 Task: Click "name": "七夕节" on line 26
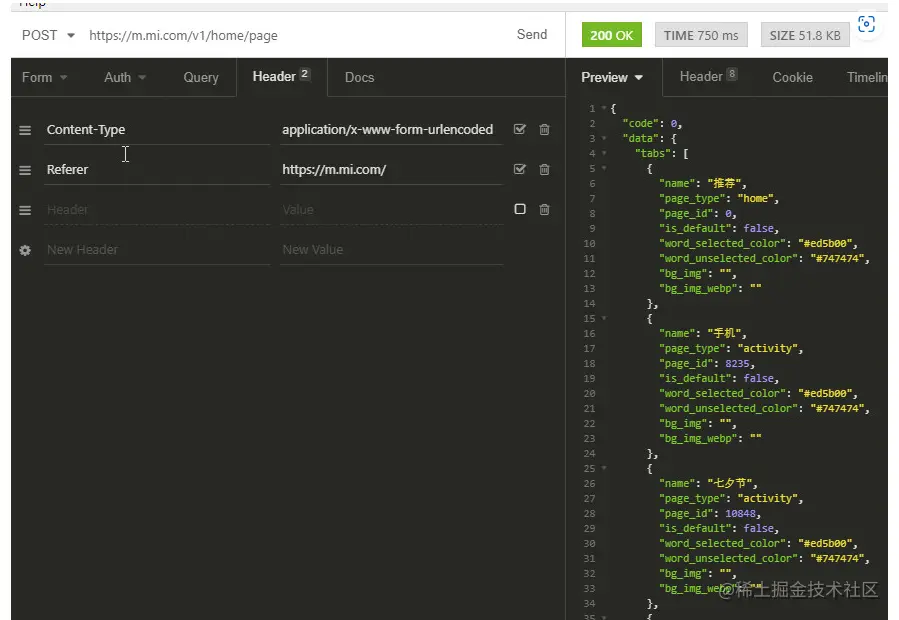[x=708, y=483]
